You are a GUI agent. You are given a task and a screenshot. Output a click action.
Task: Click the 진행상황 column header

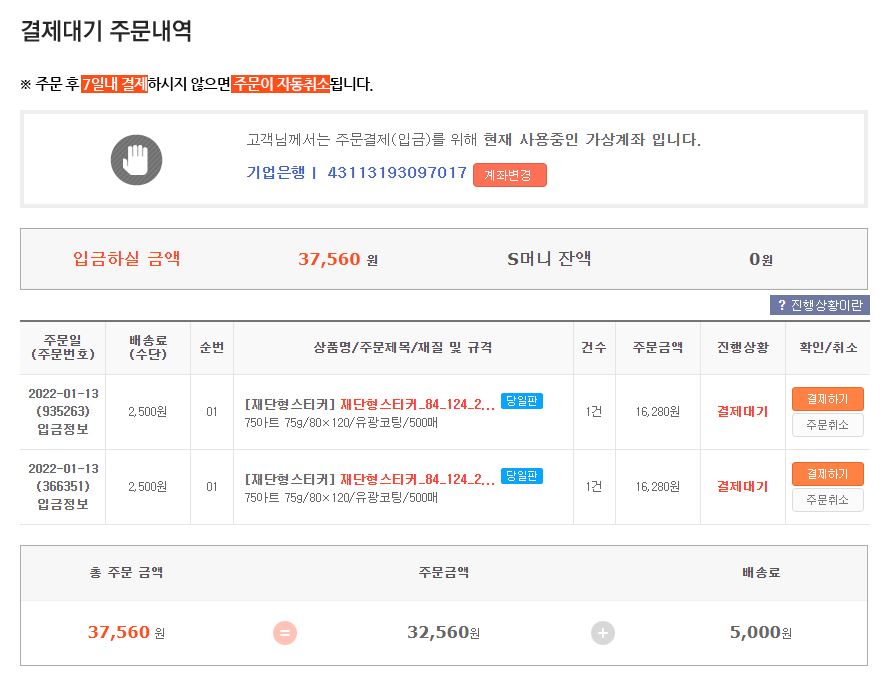coord(742,348)
